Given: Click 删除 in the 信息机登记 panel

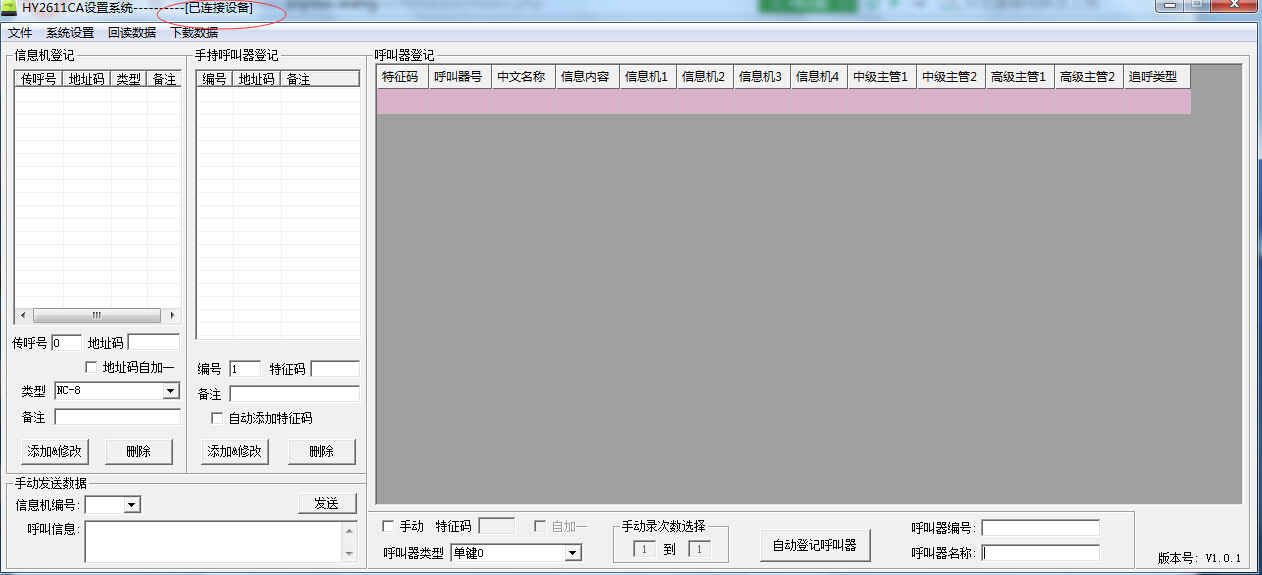Looking at the screenshot, I should point(139,451).
